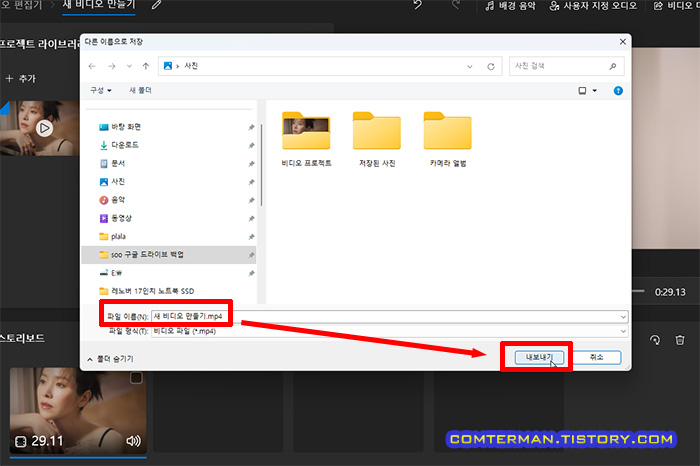
Task: Open the 저장된 사진 folder
Action: pyautogui.click(x=377, y=139)
